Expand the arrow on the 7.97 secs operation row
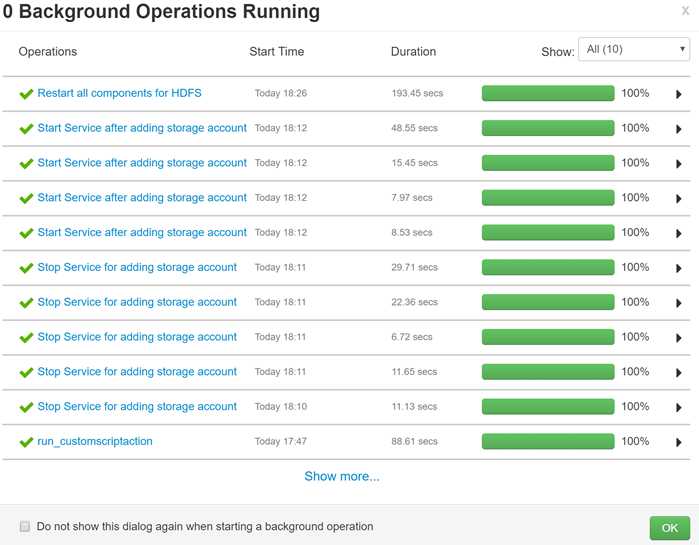Screen dimensions: 699x545 tap(678, 198)
